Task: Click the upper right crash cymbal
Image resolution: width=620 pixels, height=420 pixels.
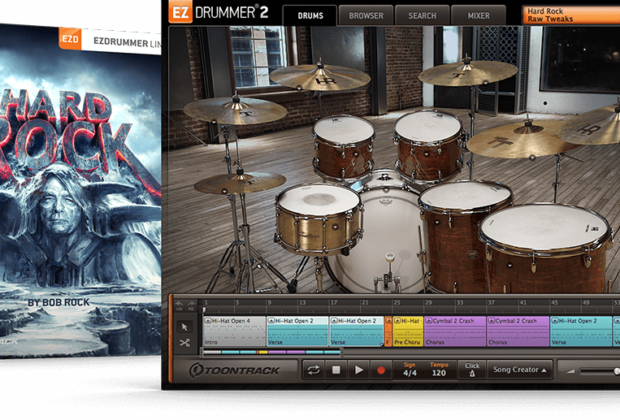Action: click(x=468, y=72)
